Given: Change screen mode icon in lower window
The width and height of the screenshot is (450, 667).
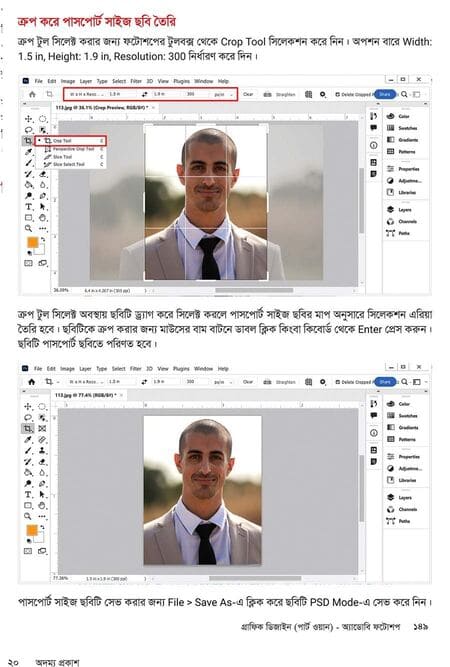Looking at the screenshot, I should 43,551.
